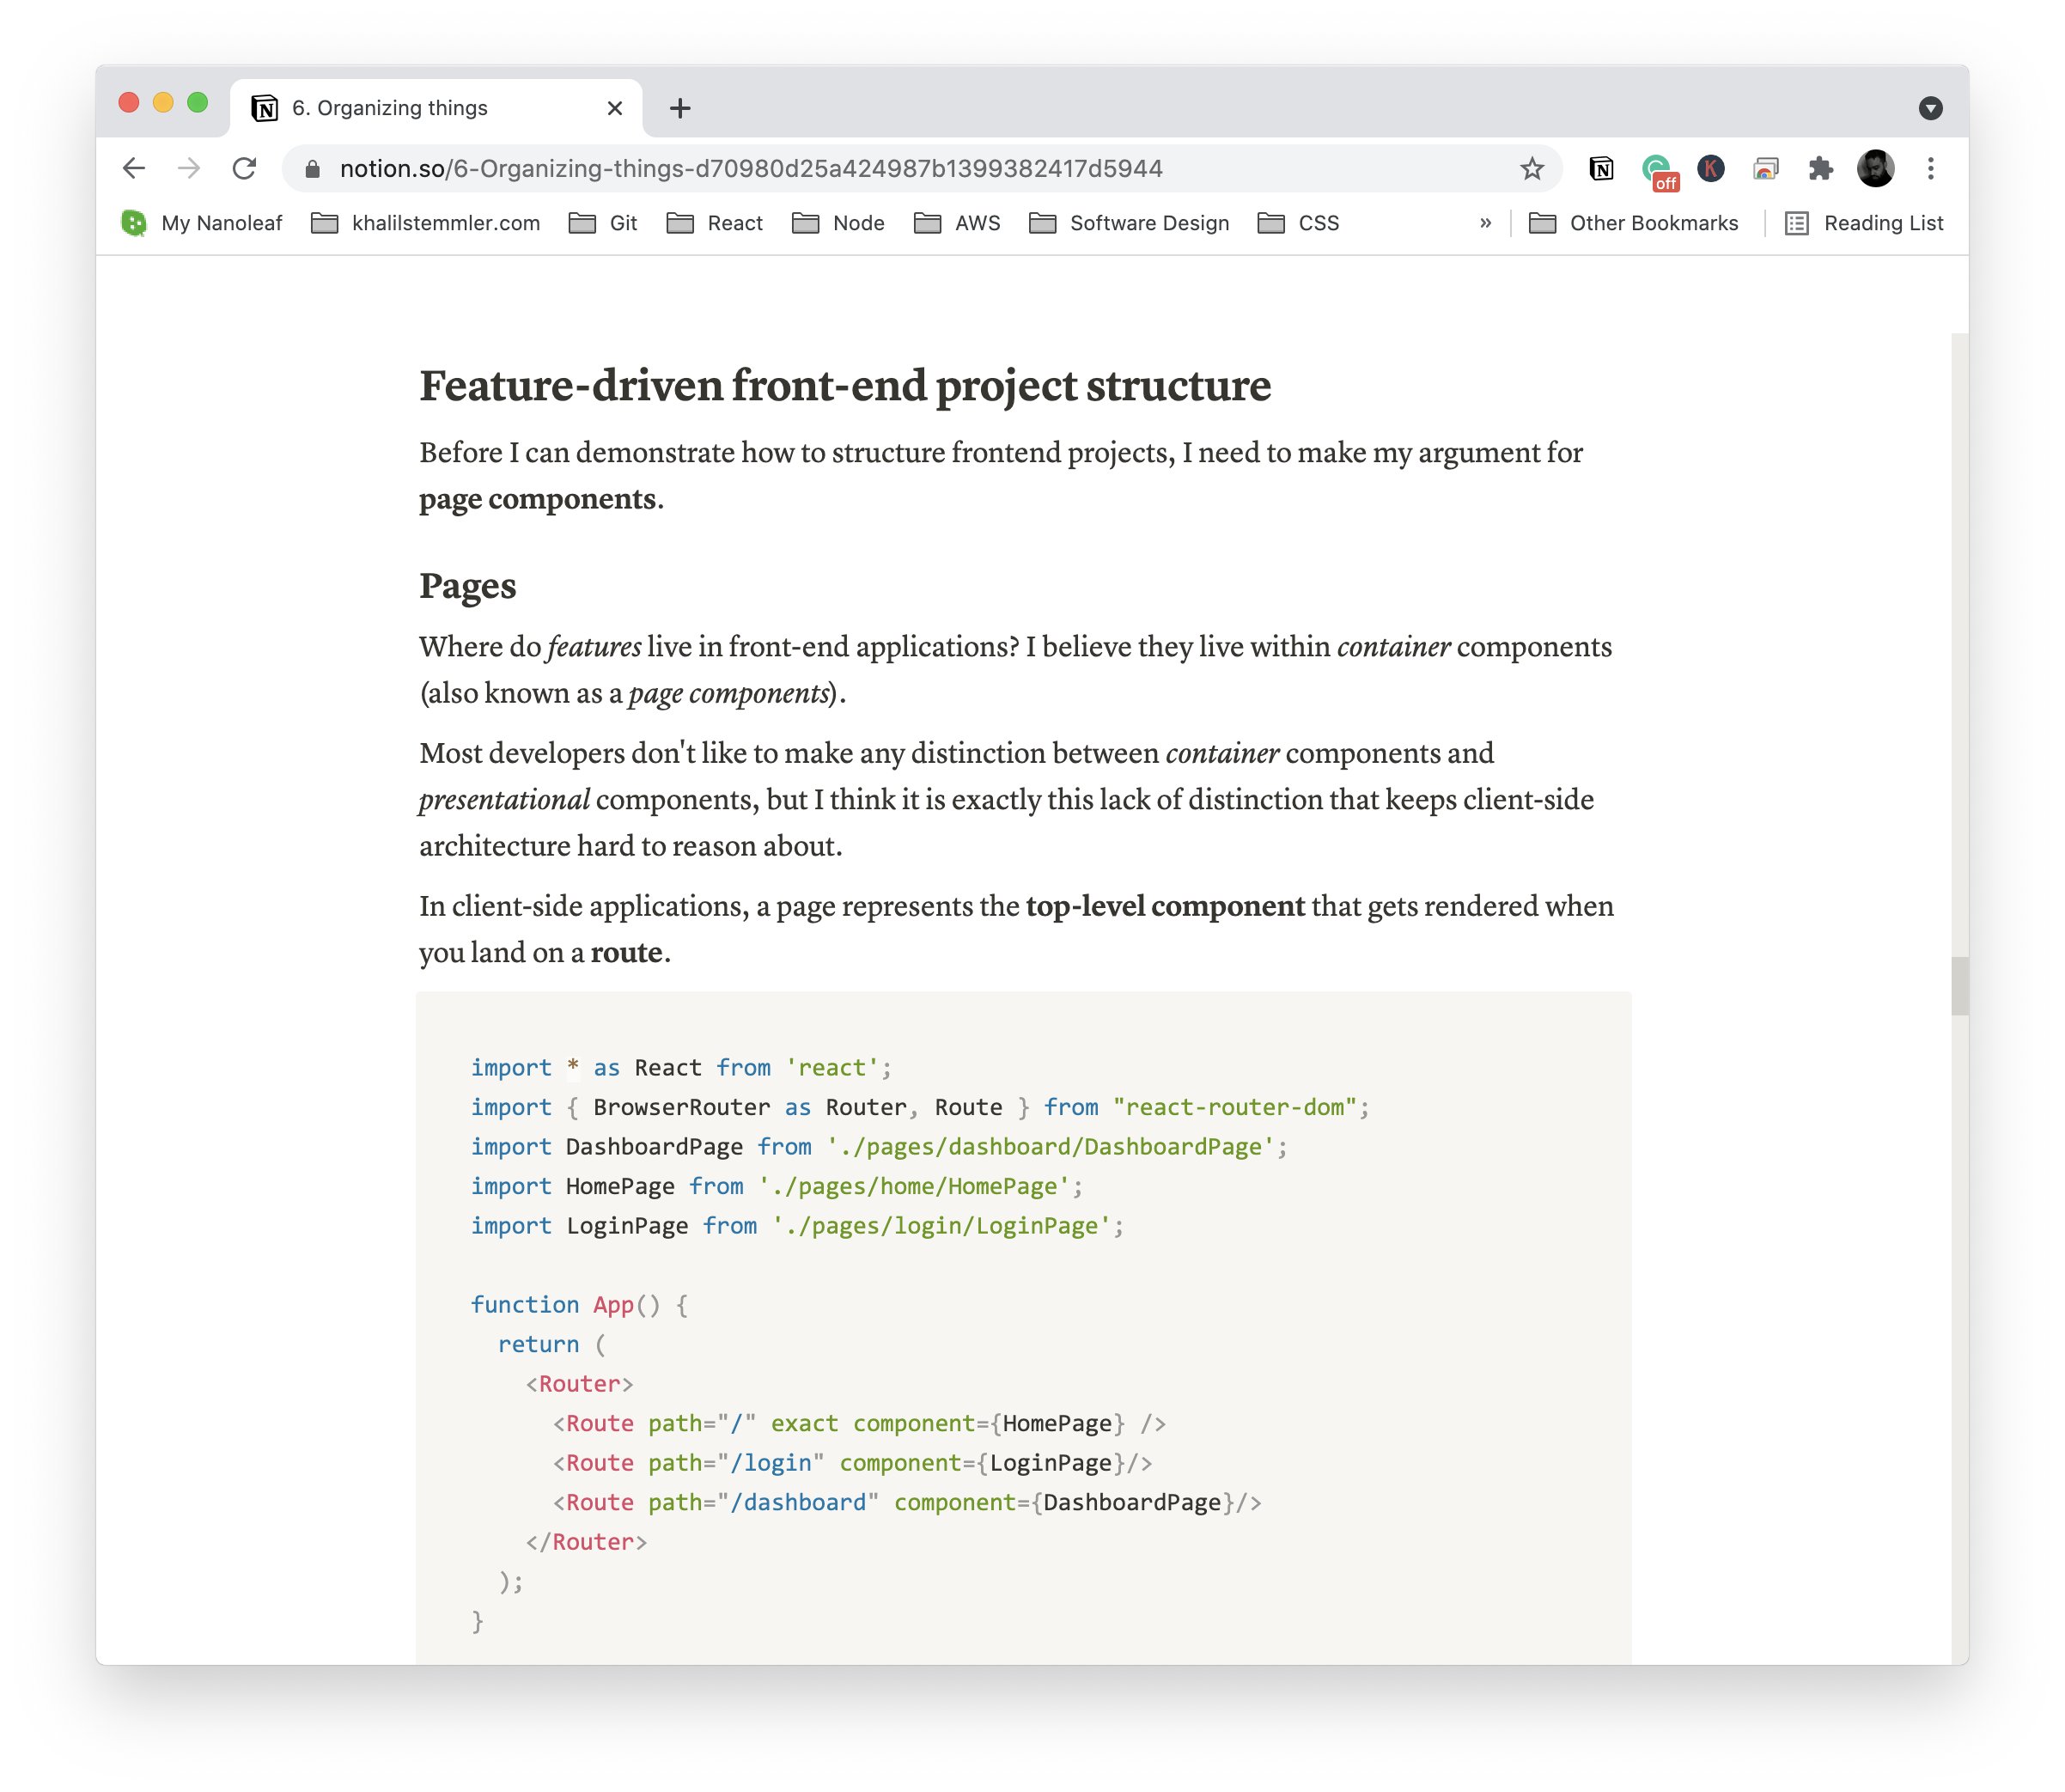Screen dimensions: 2065x1792
Task: Open Chrome's three-dot menu
Action: pos(1930,168)
